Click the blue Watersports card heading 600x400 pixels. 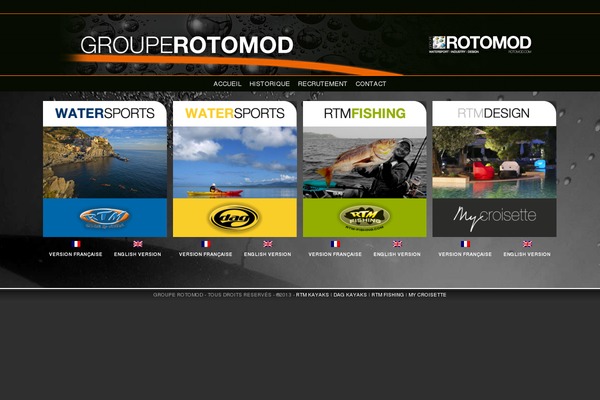[104, 113]
